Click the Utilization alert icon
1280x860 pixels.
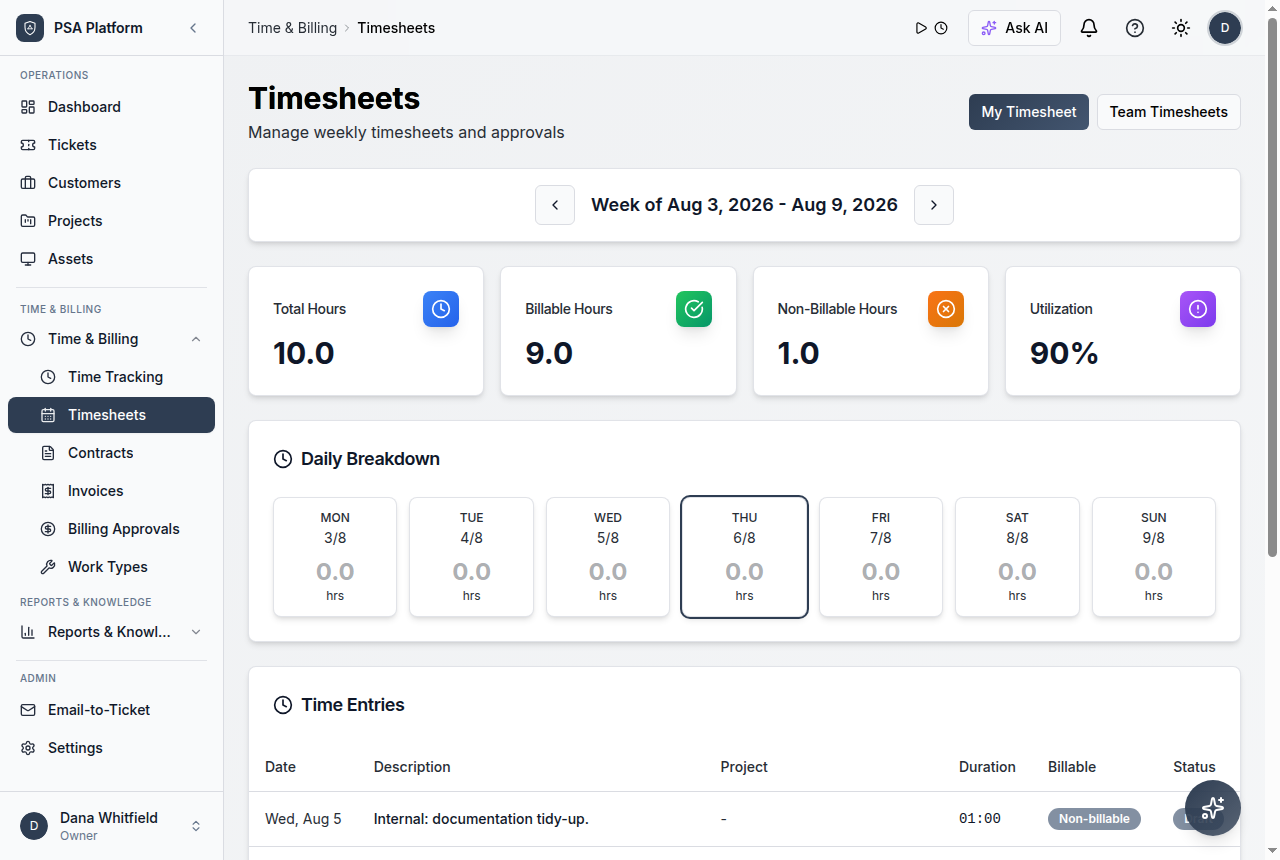[1198, 309]
